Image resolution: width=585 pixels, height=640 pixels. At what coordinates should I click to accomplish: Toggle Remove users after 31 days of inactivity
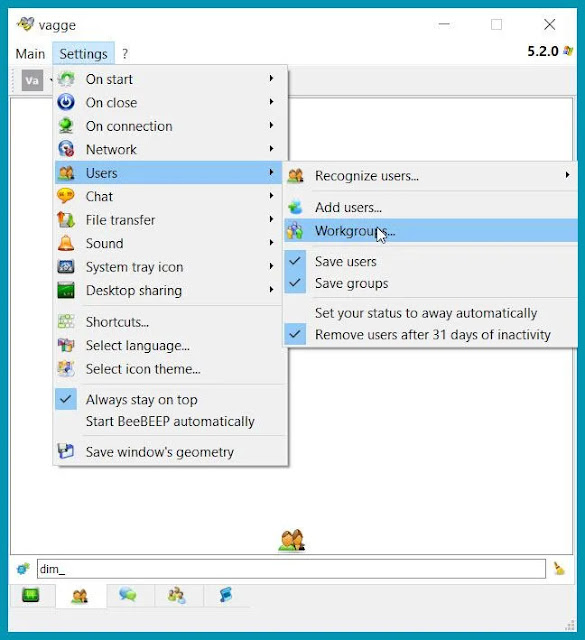coord(431,335)
